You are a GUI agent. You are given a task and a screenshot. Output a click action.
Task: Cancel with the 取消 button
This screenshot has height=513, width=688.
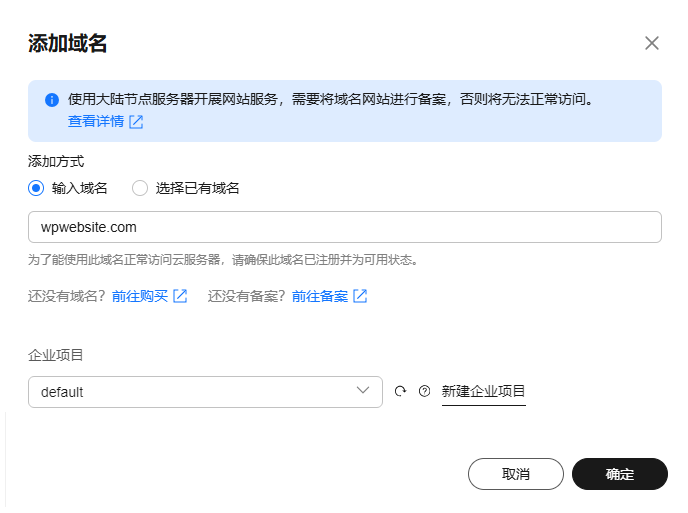click(x=516, y=474)
